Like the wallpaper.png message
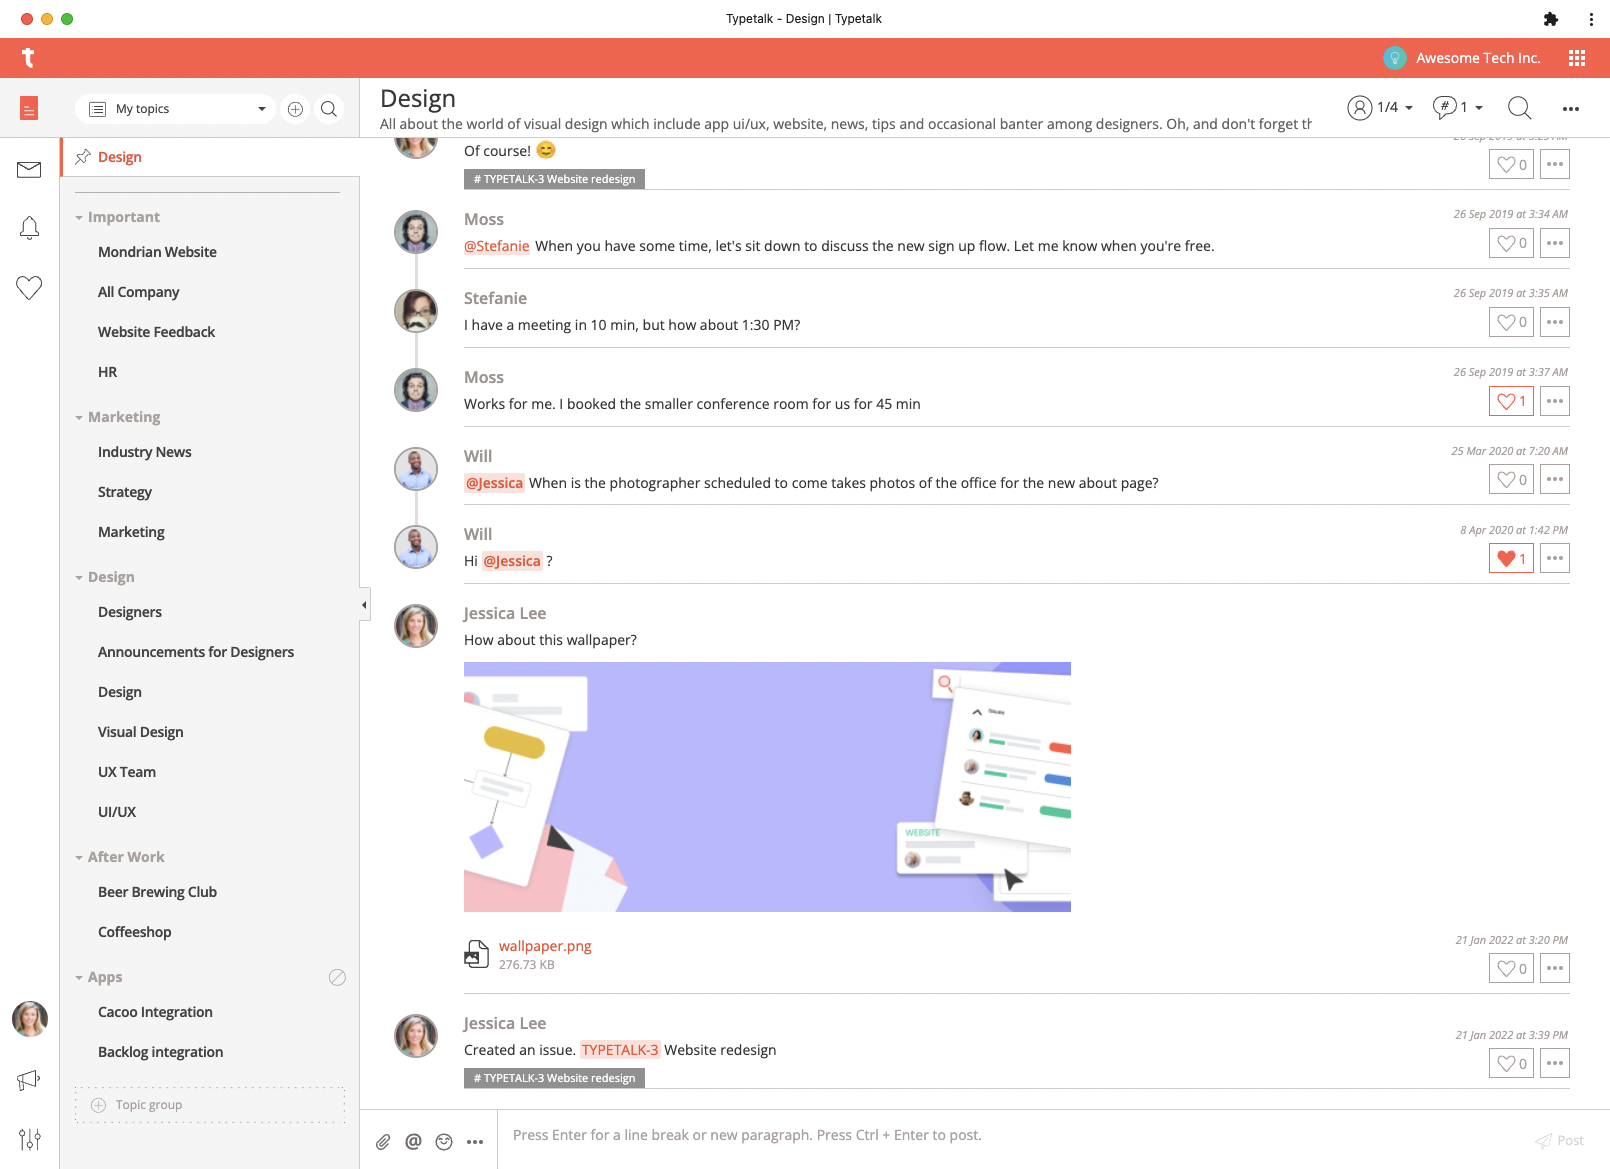Image resolution: width=1610 pixels, height=1169 pixels. click(x=1511, y=968)
